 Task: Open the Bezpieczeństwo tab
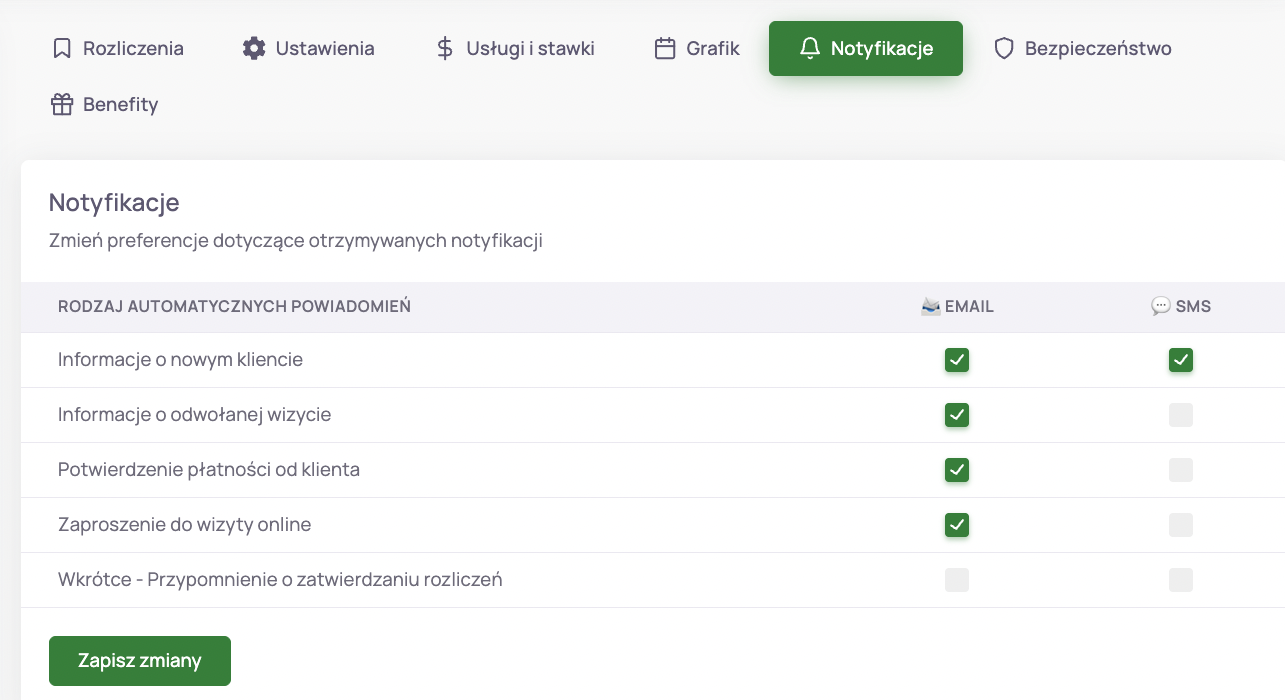pos(1082,48)
